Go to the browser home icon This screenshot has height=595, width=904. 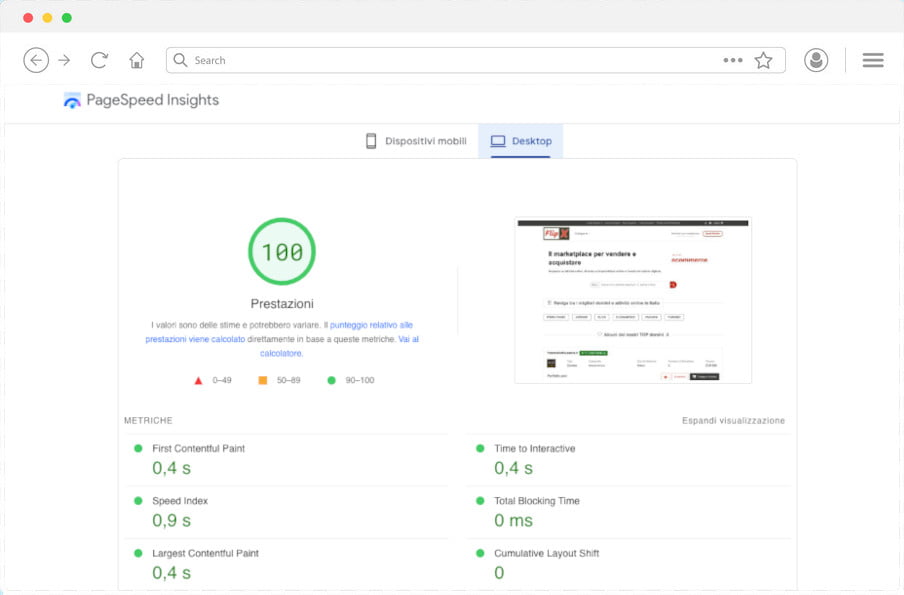[137, 60]
